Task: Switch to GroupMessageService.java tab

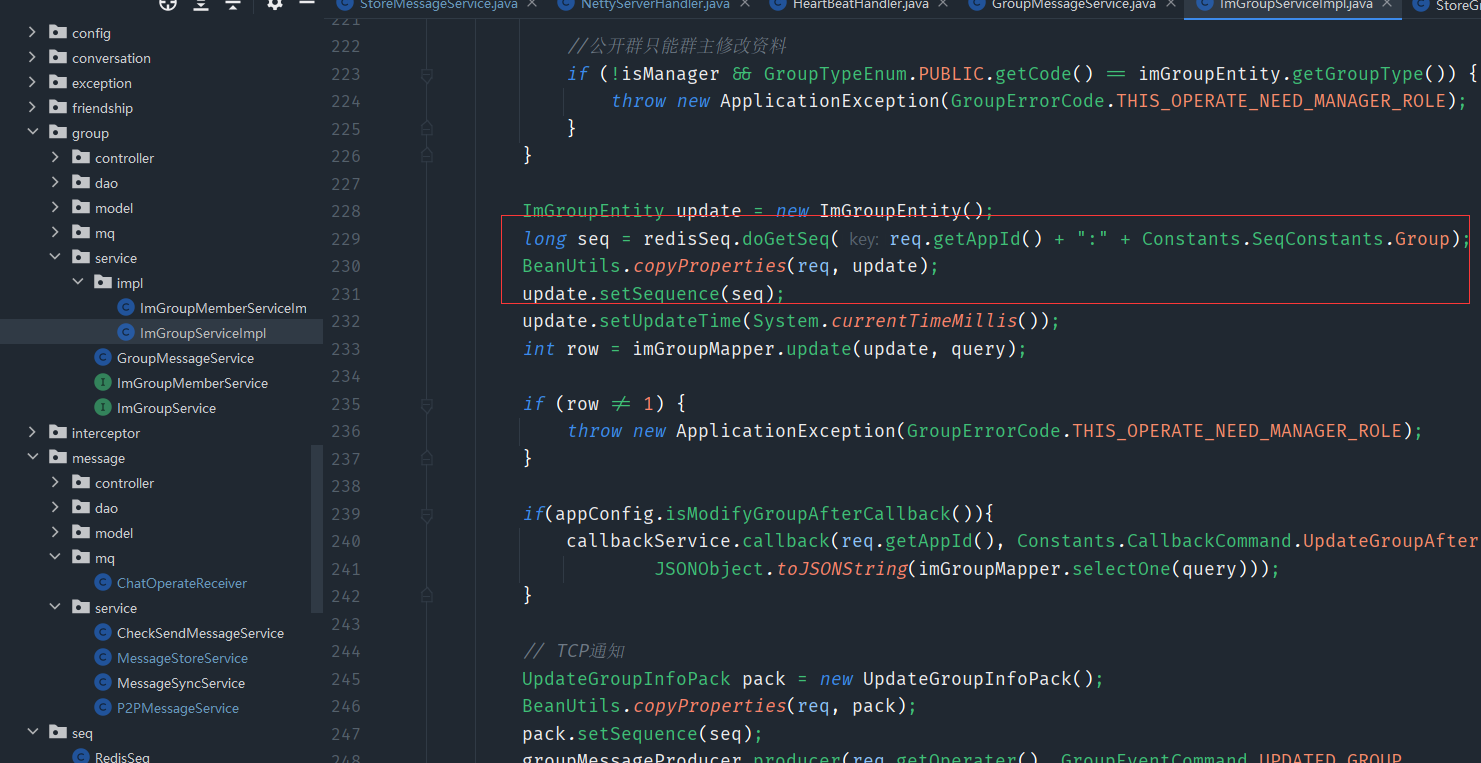Action: coord(1073,4)
